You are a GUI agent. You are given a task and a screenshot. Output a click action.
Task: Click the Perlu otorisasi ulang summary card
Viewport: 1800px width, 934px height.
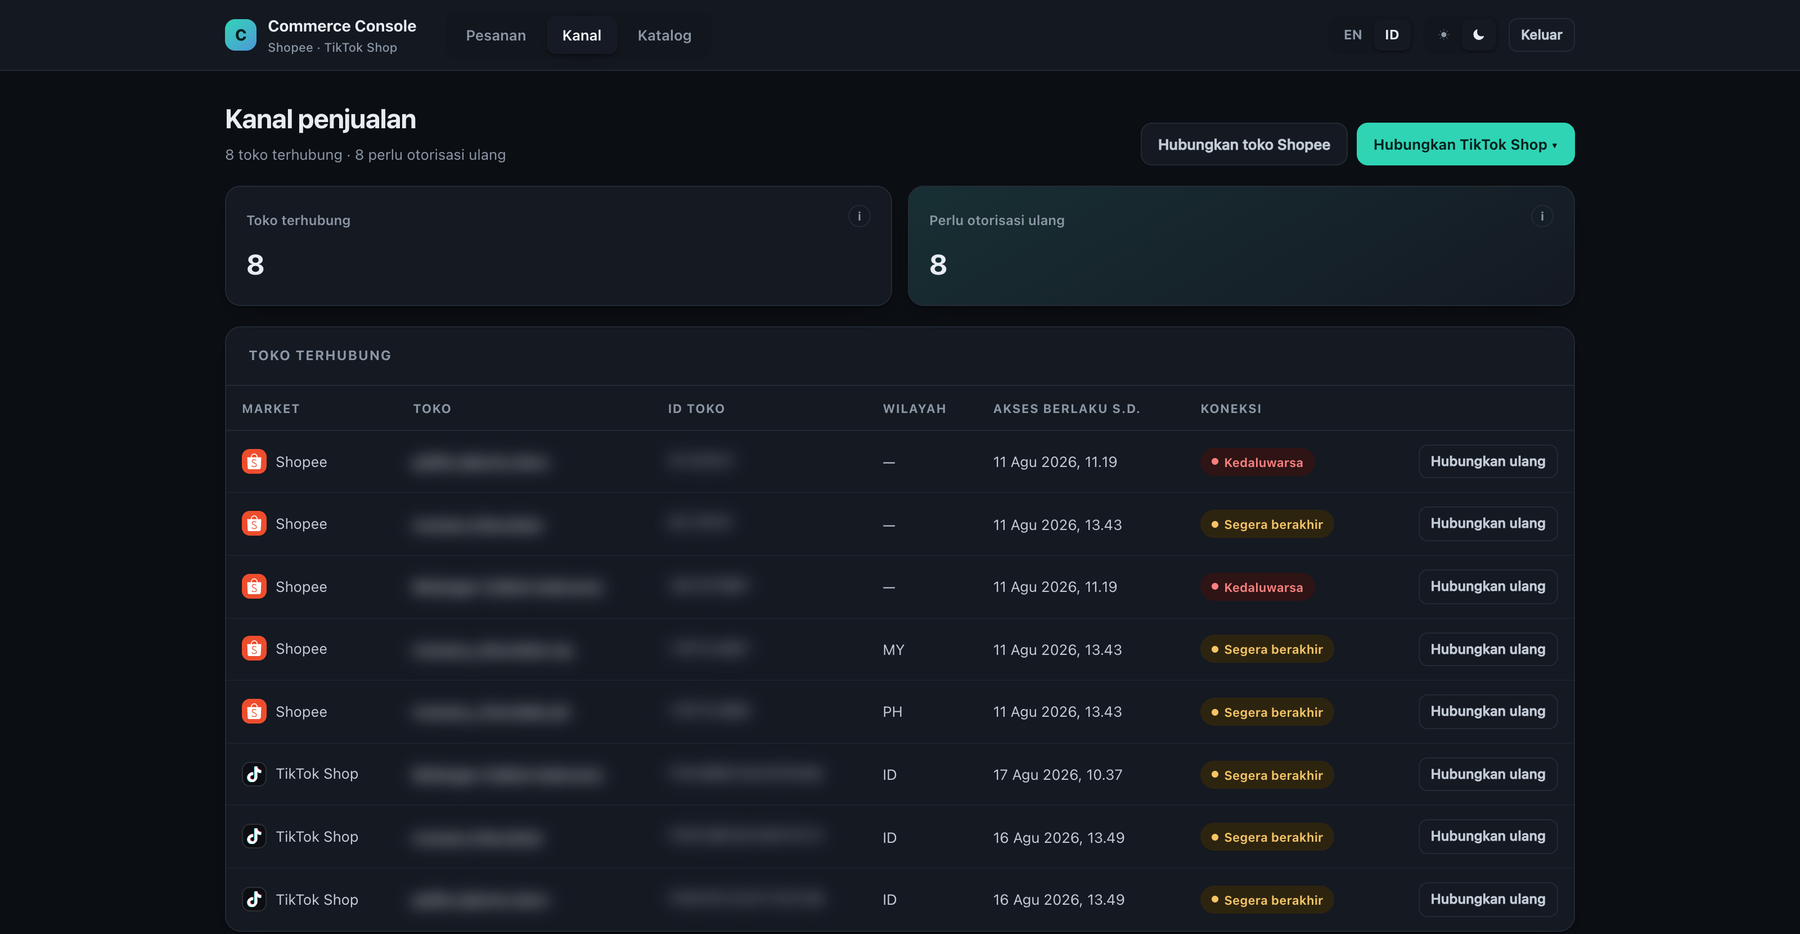tap(1241, 246)
